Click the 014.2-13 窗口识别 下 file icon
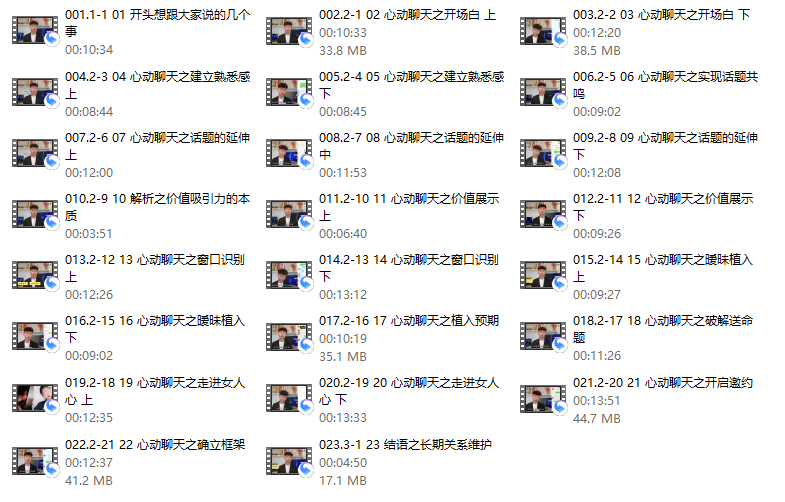 [289, 275]
